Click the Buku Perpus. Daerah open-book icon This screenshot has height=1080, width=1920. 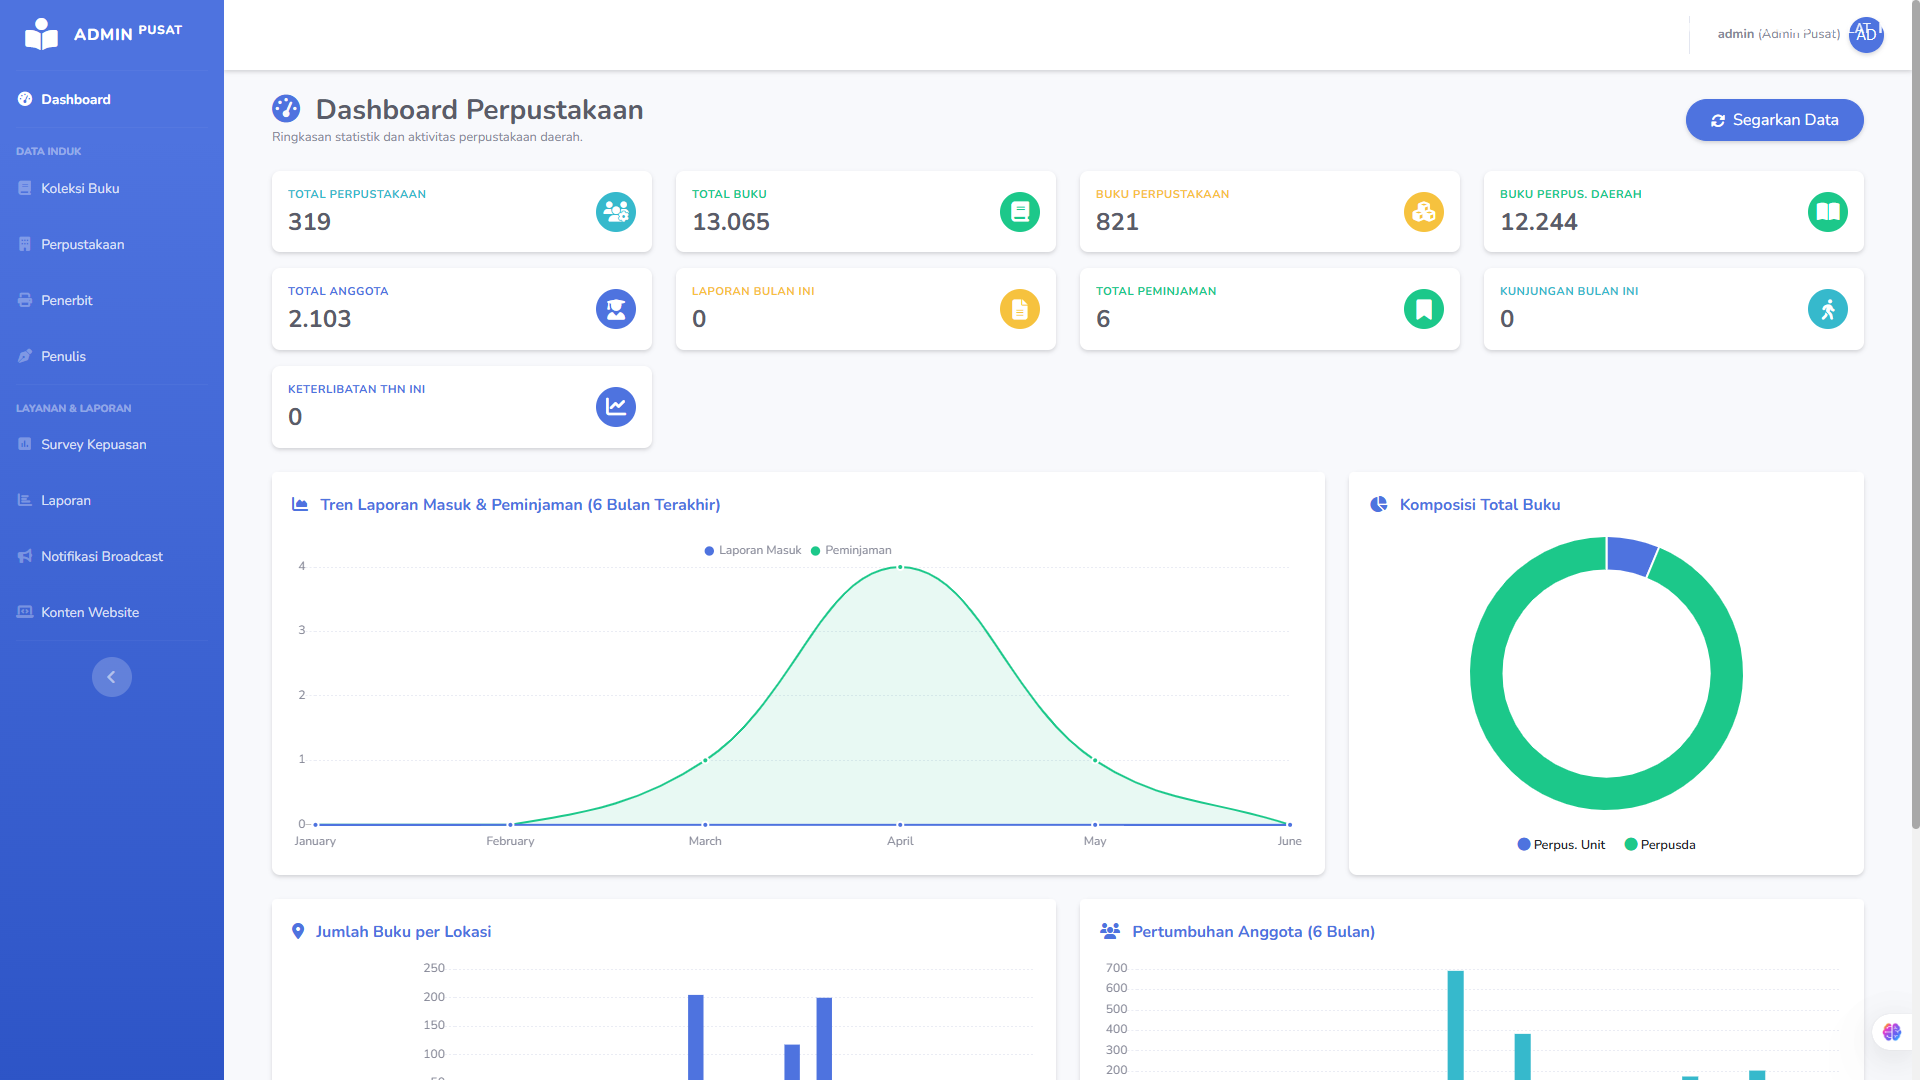[1828, 212]
